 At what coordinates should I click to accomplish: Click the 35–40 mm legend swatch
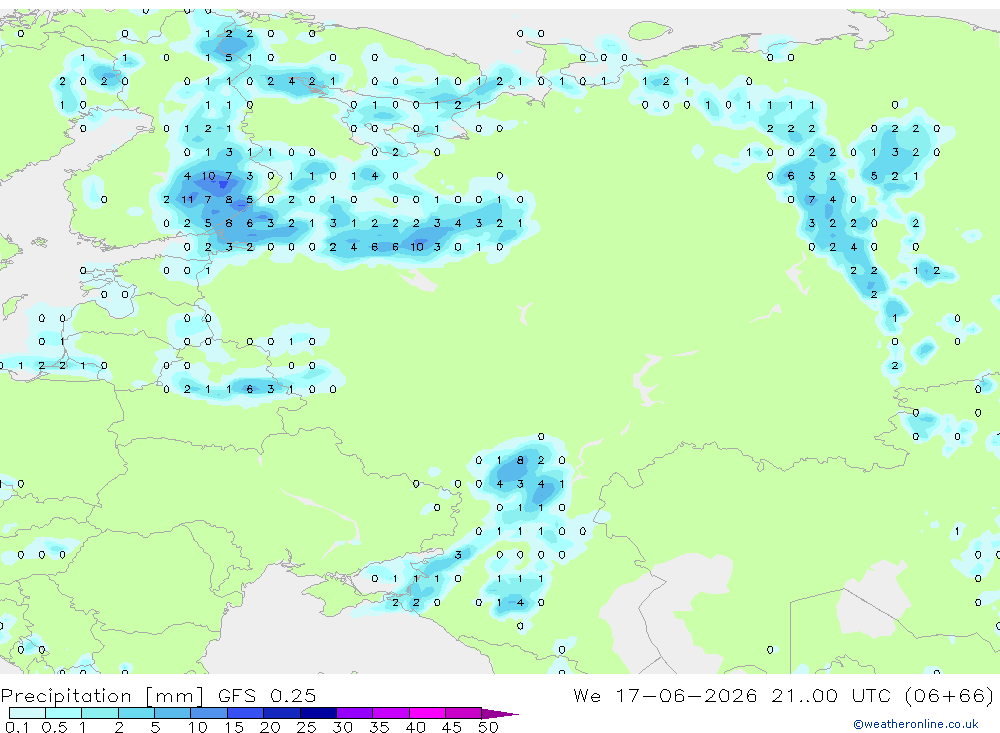[x=390, y=713]
